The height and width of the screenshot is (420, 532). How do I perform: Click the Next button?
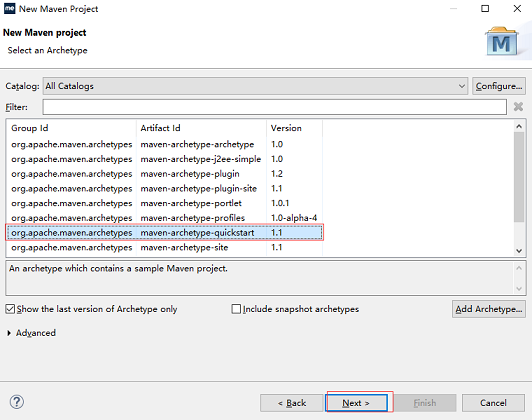point(356,403)
